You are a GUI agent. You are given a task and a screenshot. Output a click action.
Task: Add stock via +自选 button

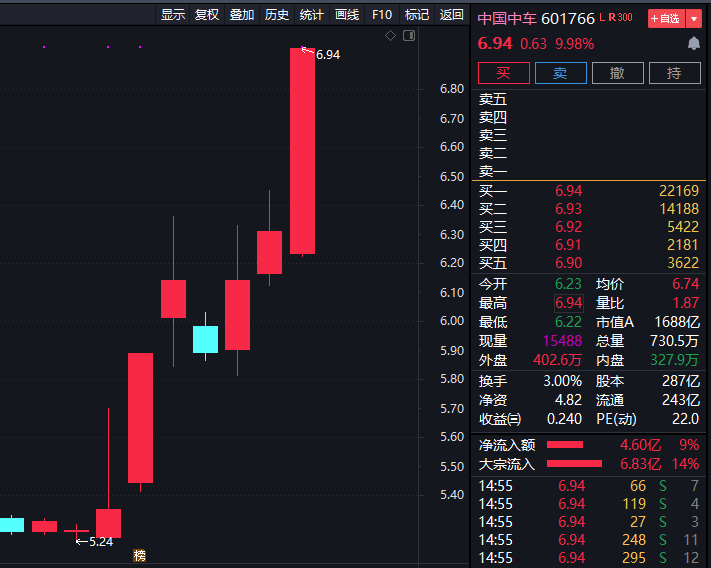666,19
